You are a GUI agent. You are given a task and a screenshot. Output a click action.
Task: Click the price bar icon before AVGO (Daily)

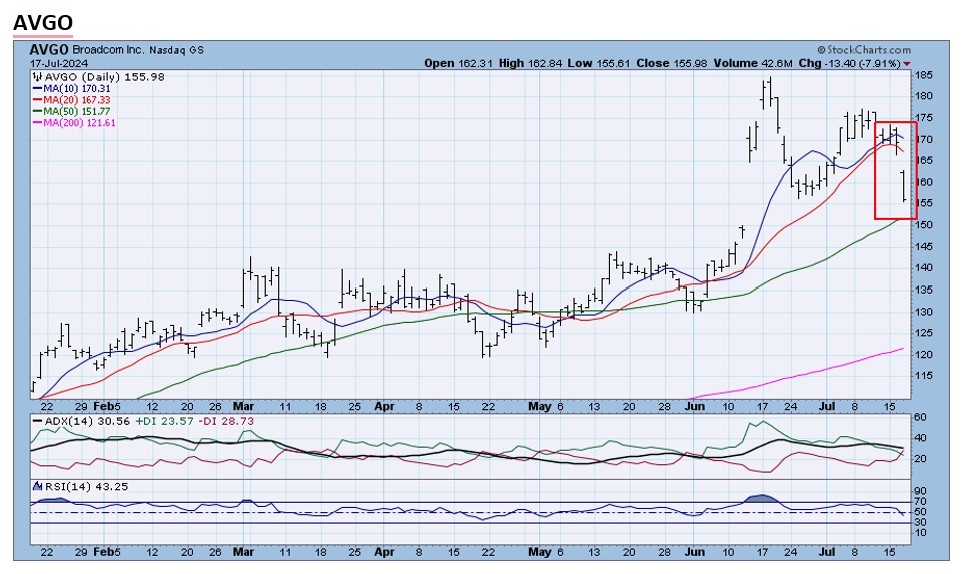point(37,77)
